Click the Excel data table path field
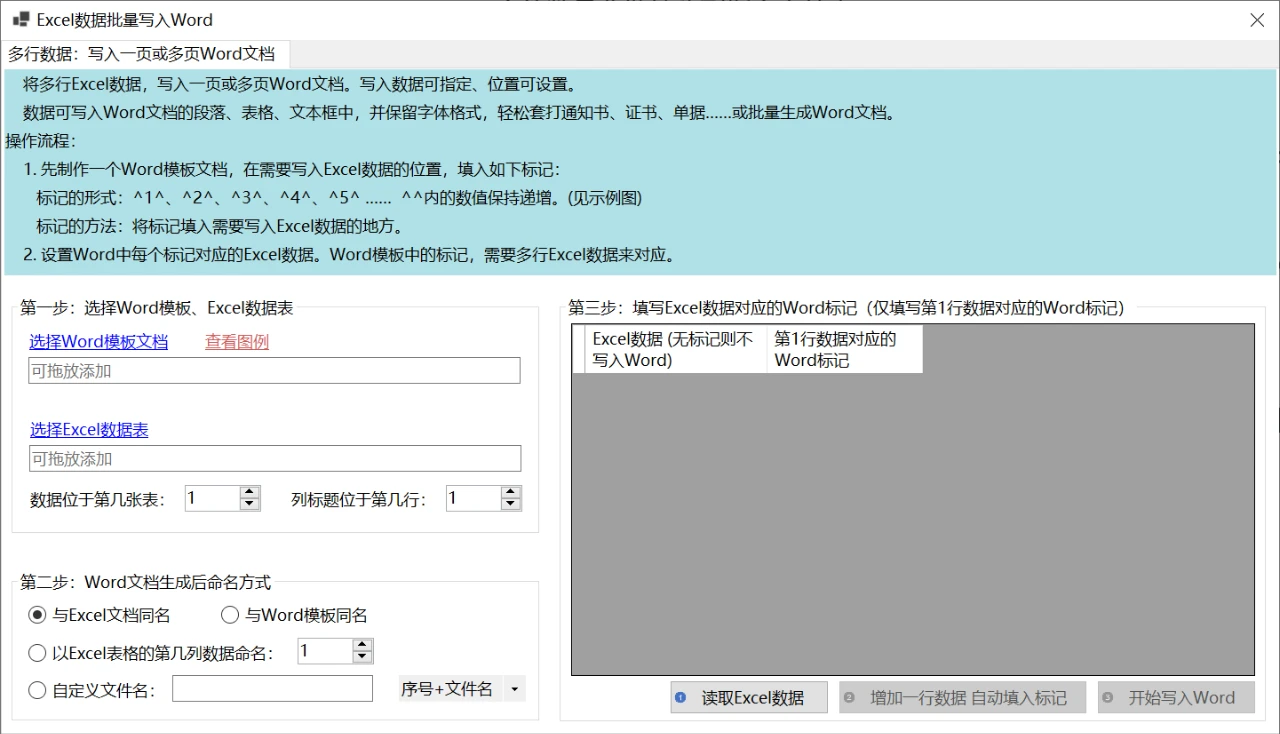Viewport: 1280px width, 734px height. pos(274,459)
